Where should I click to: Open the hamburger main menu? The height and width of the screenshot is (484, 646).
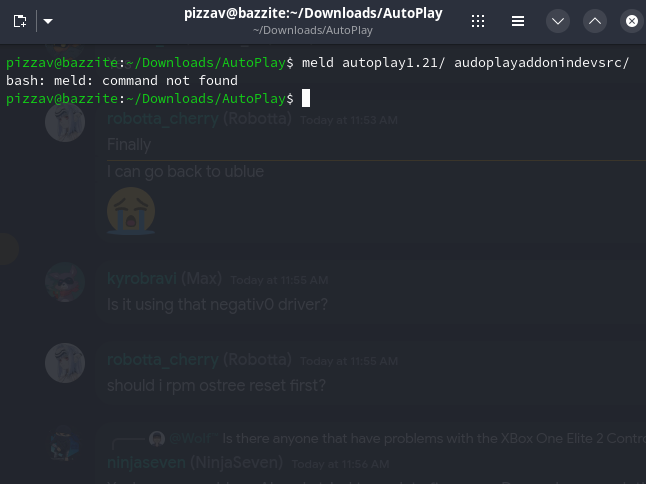(517, 21)
